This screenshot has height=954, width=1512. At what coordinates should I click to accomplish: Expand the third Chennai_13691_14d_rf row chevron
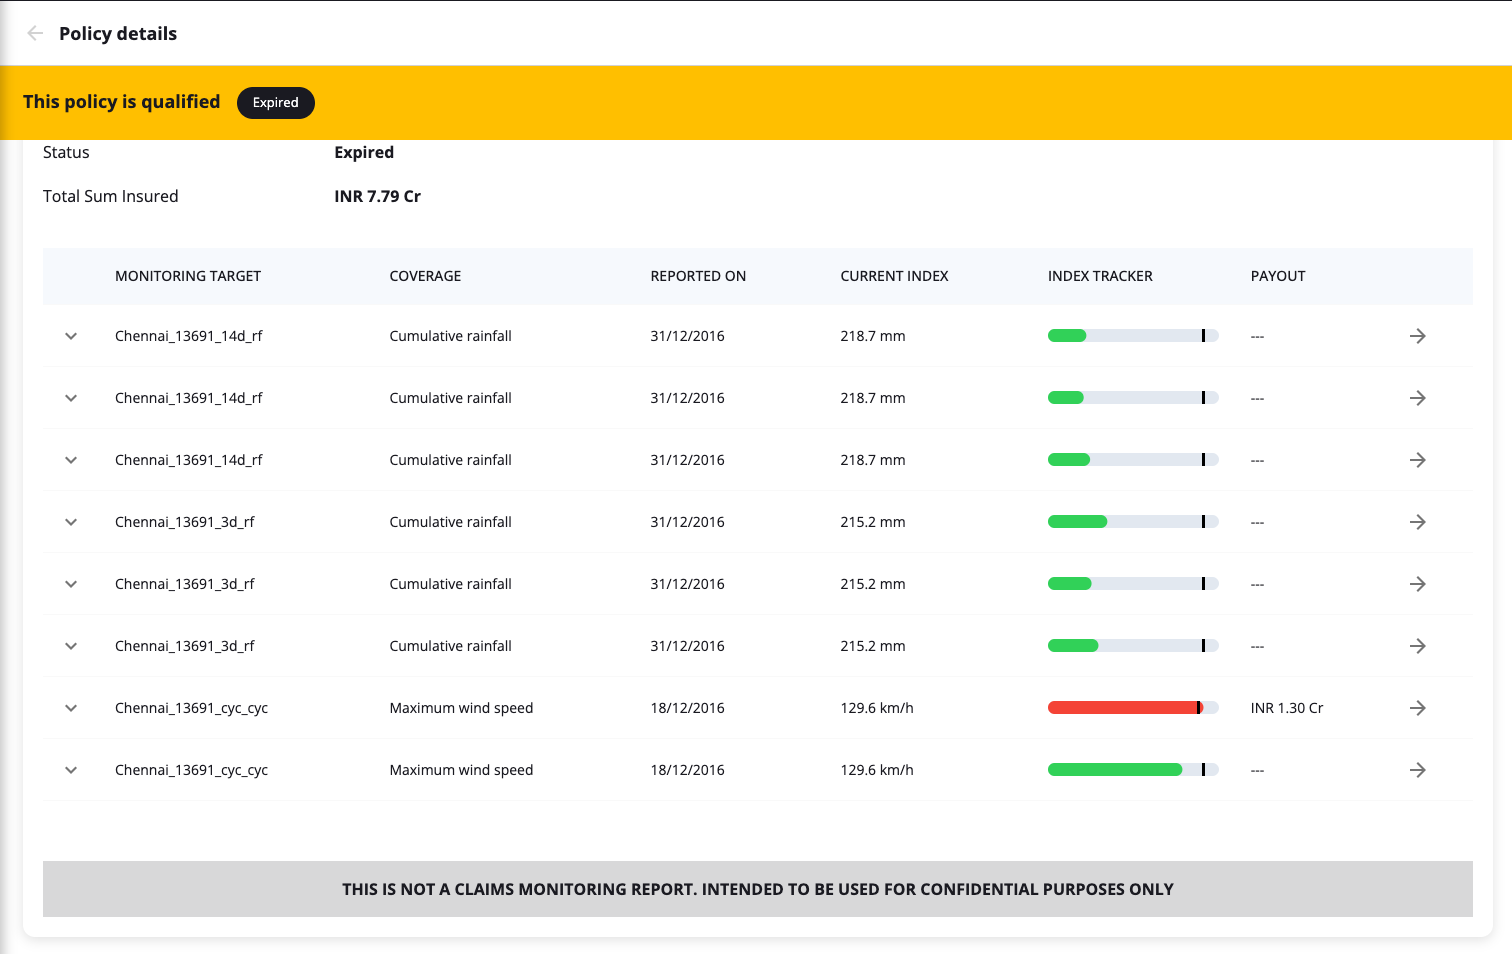coord(71,460)
